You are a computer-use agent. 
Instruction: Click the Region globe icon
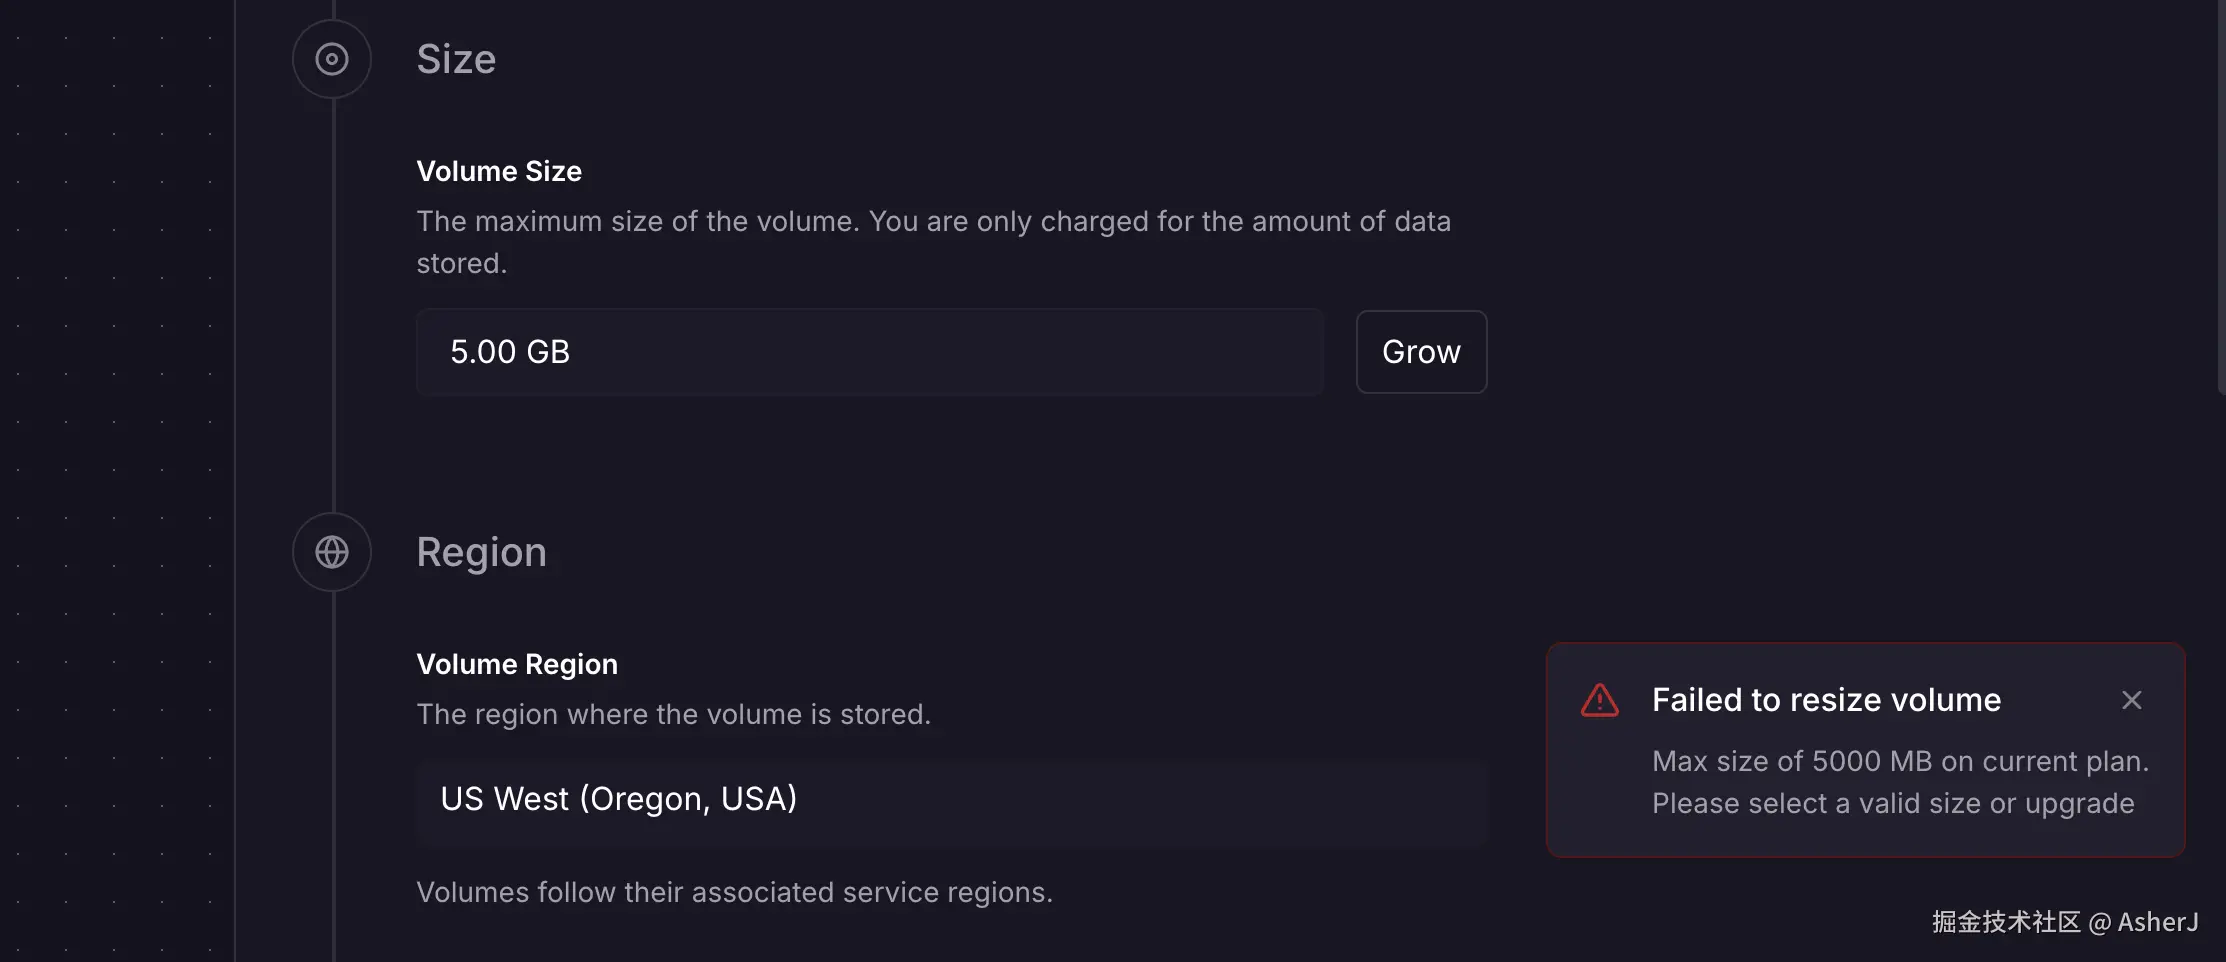tap(332, 552)
